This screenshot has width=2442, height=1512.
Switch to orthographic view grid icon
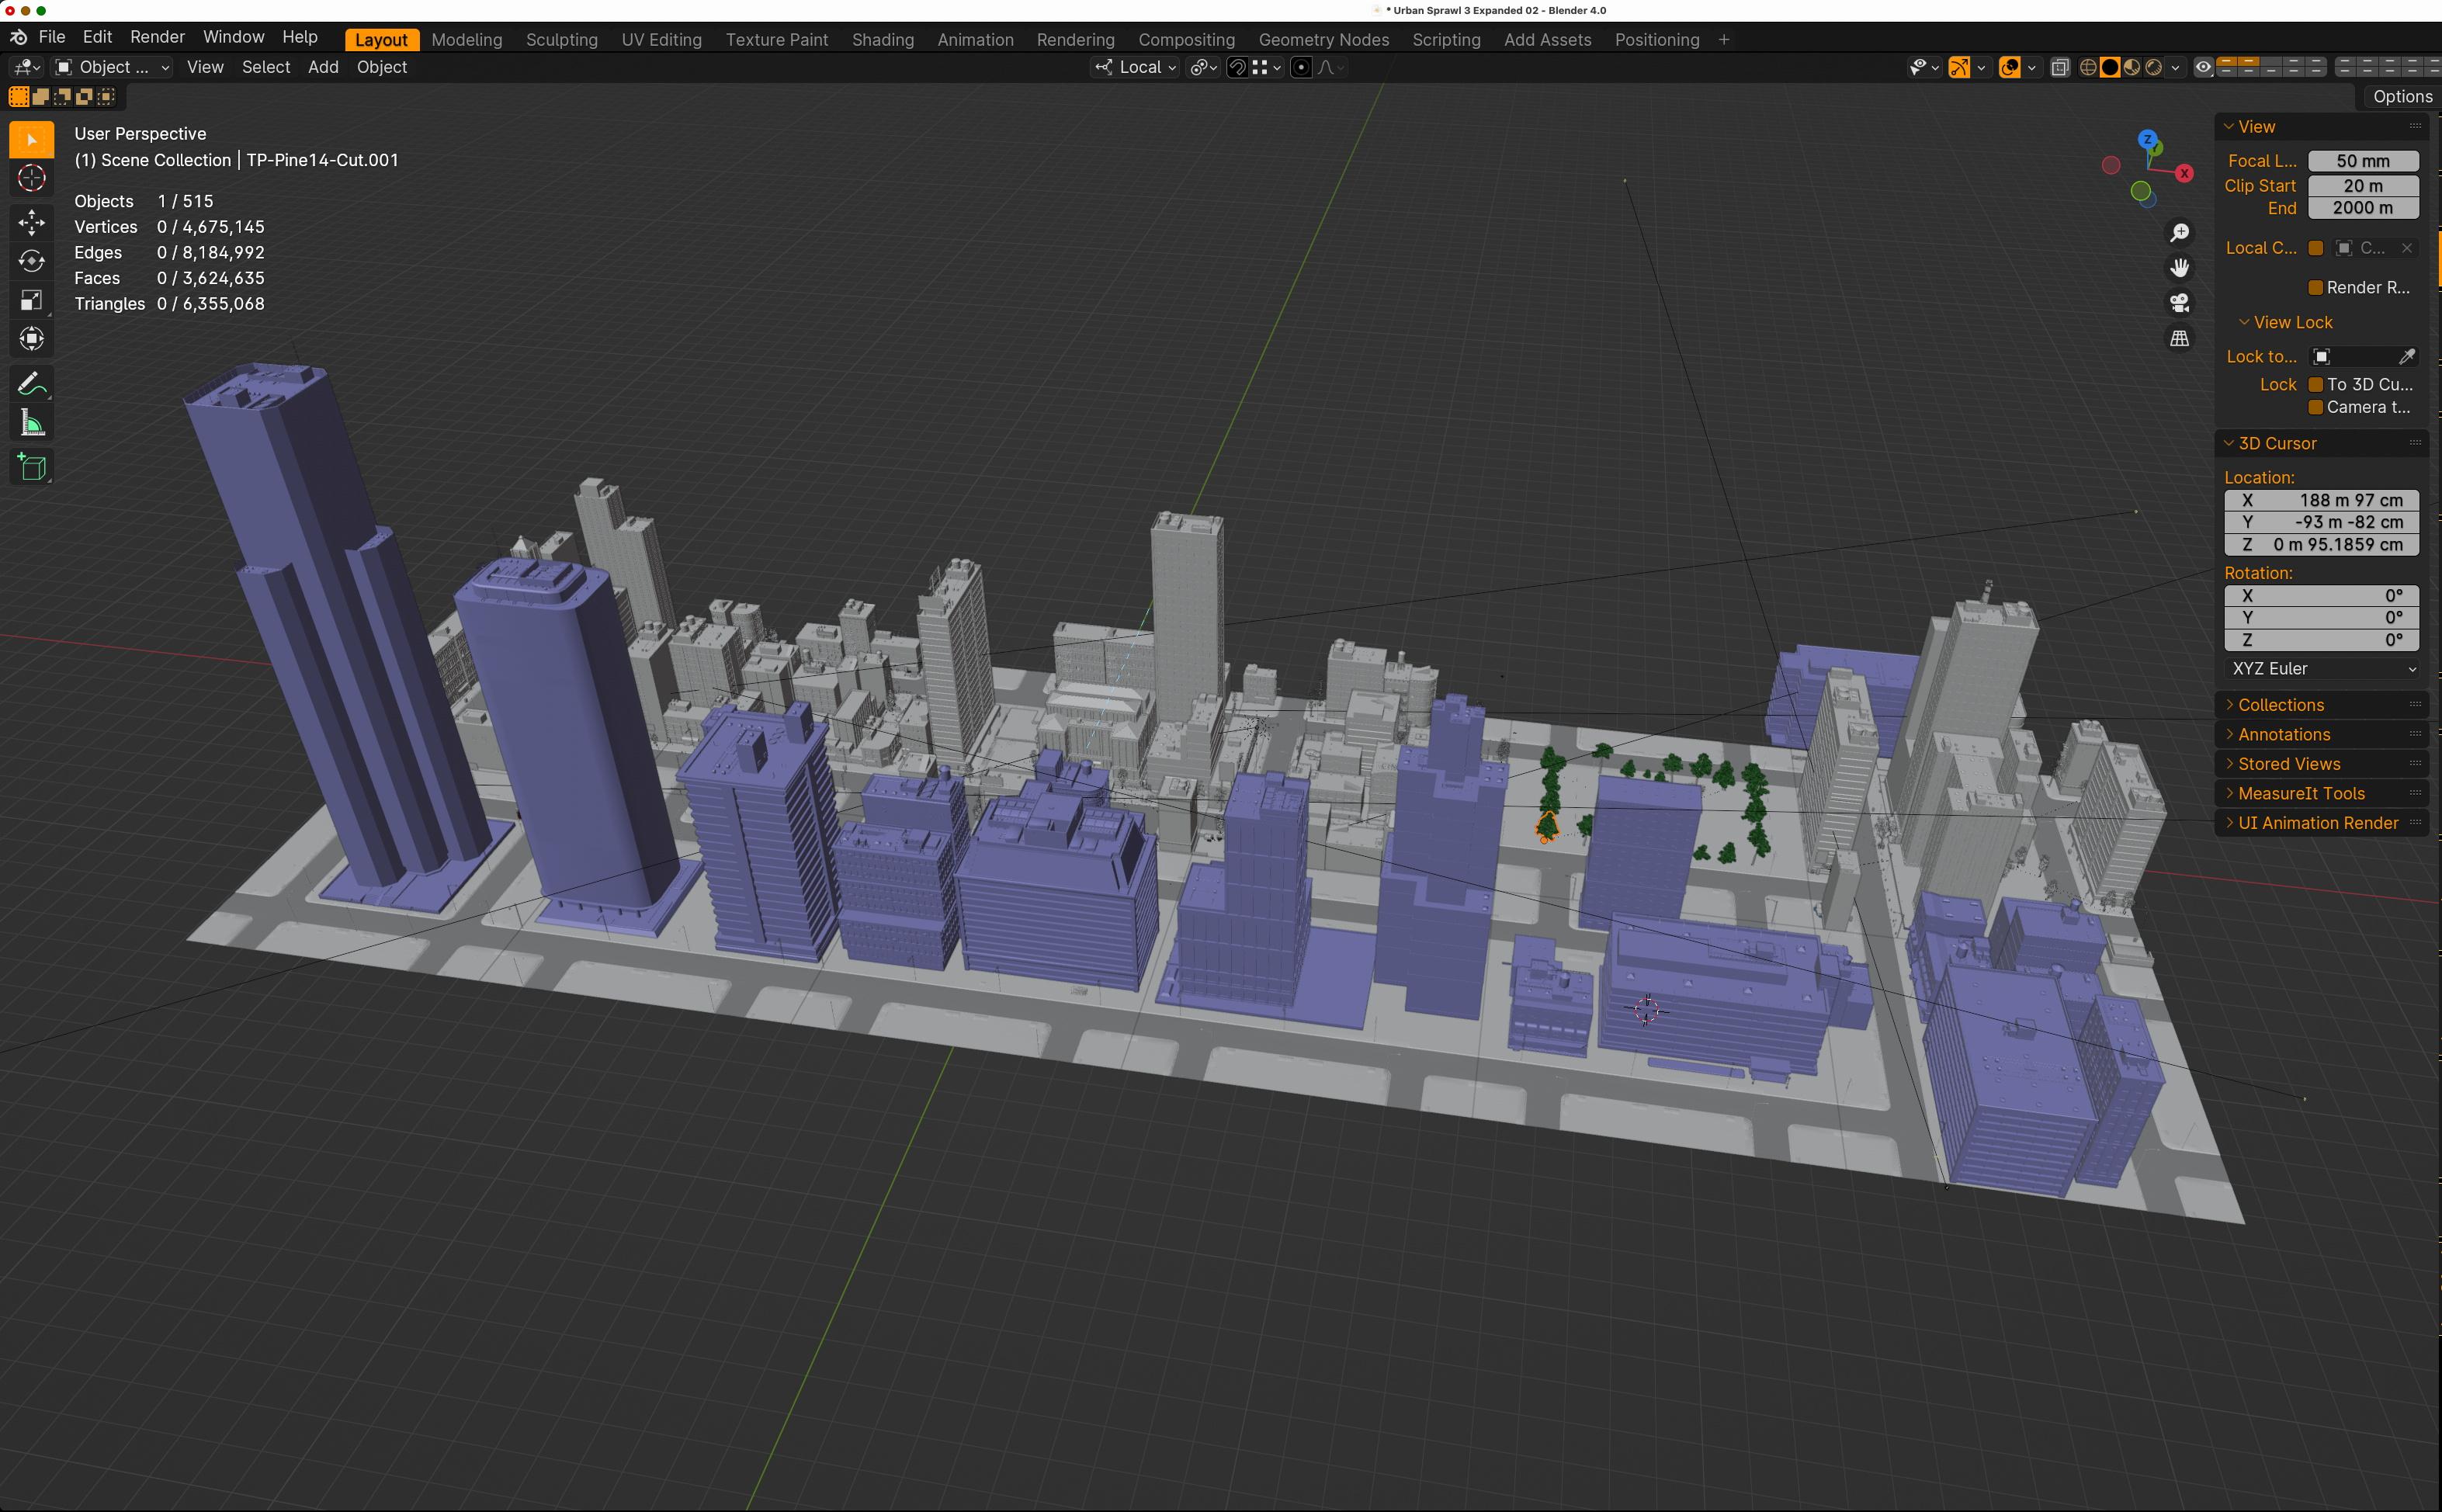[x=2179, y=338]
